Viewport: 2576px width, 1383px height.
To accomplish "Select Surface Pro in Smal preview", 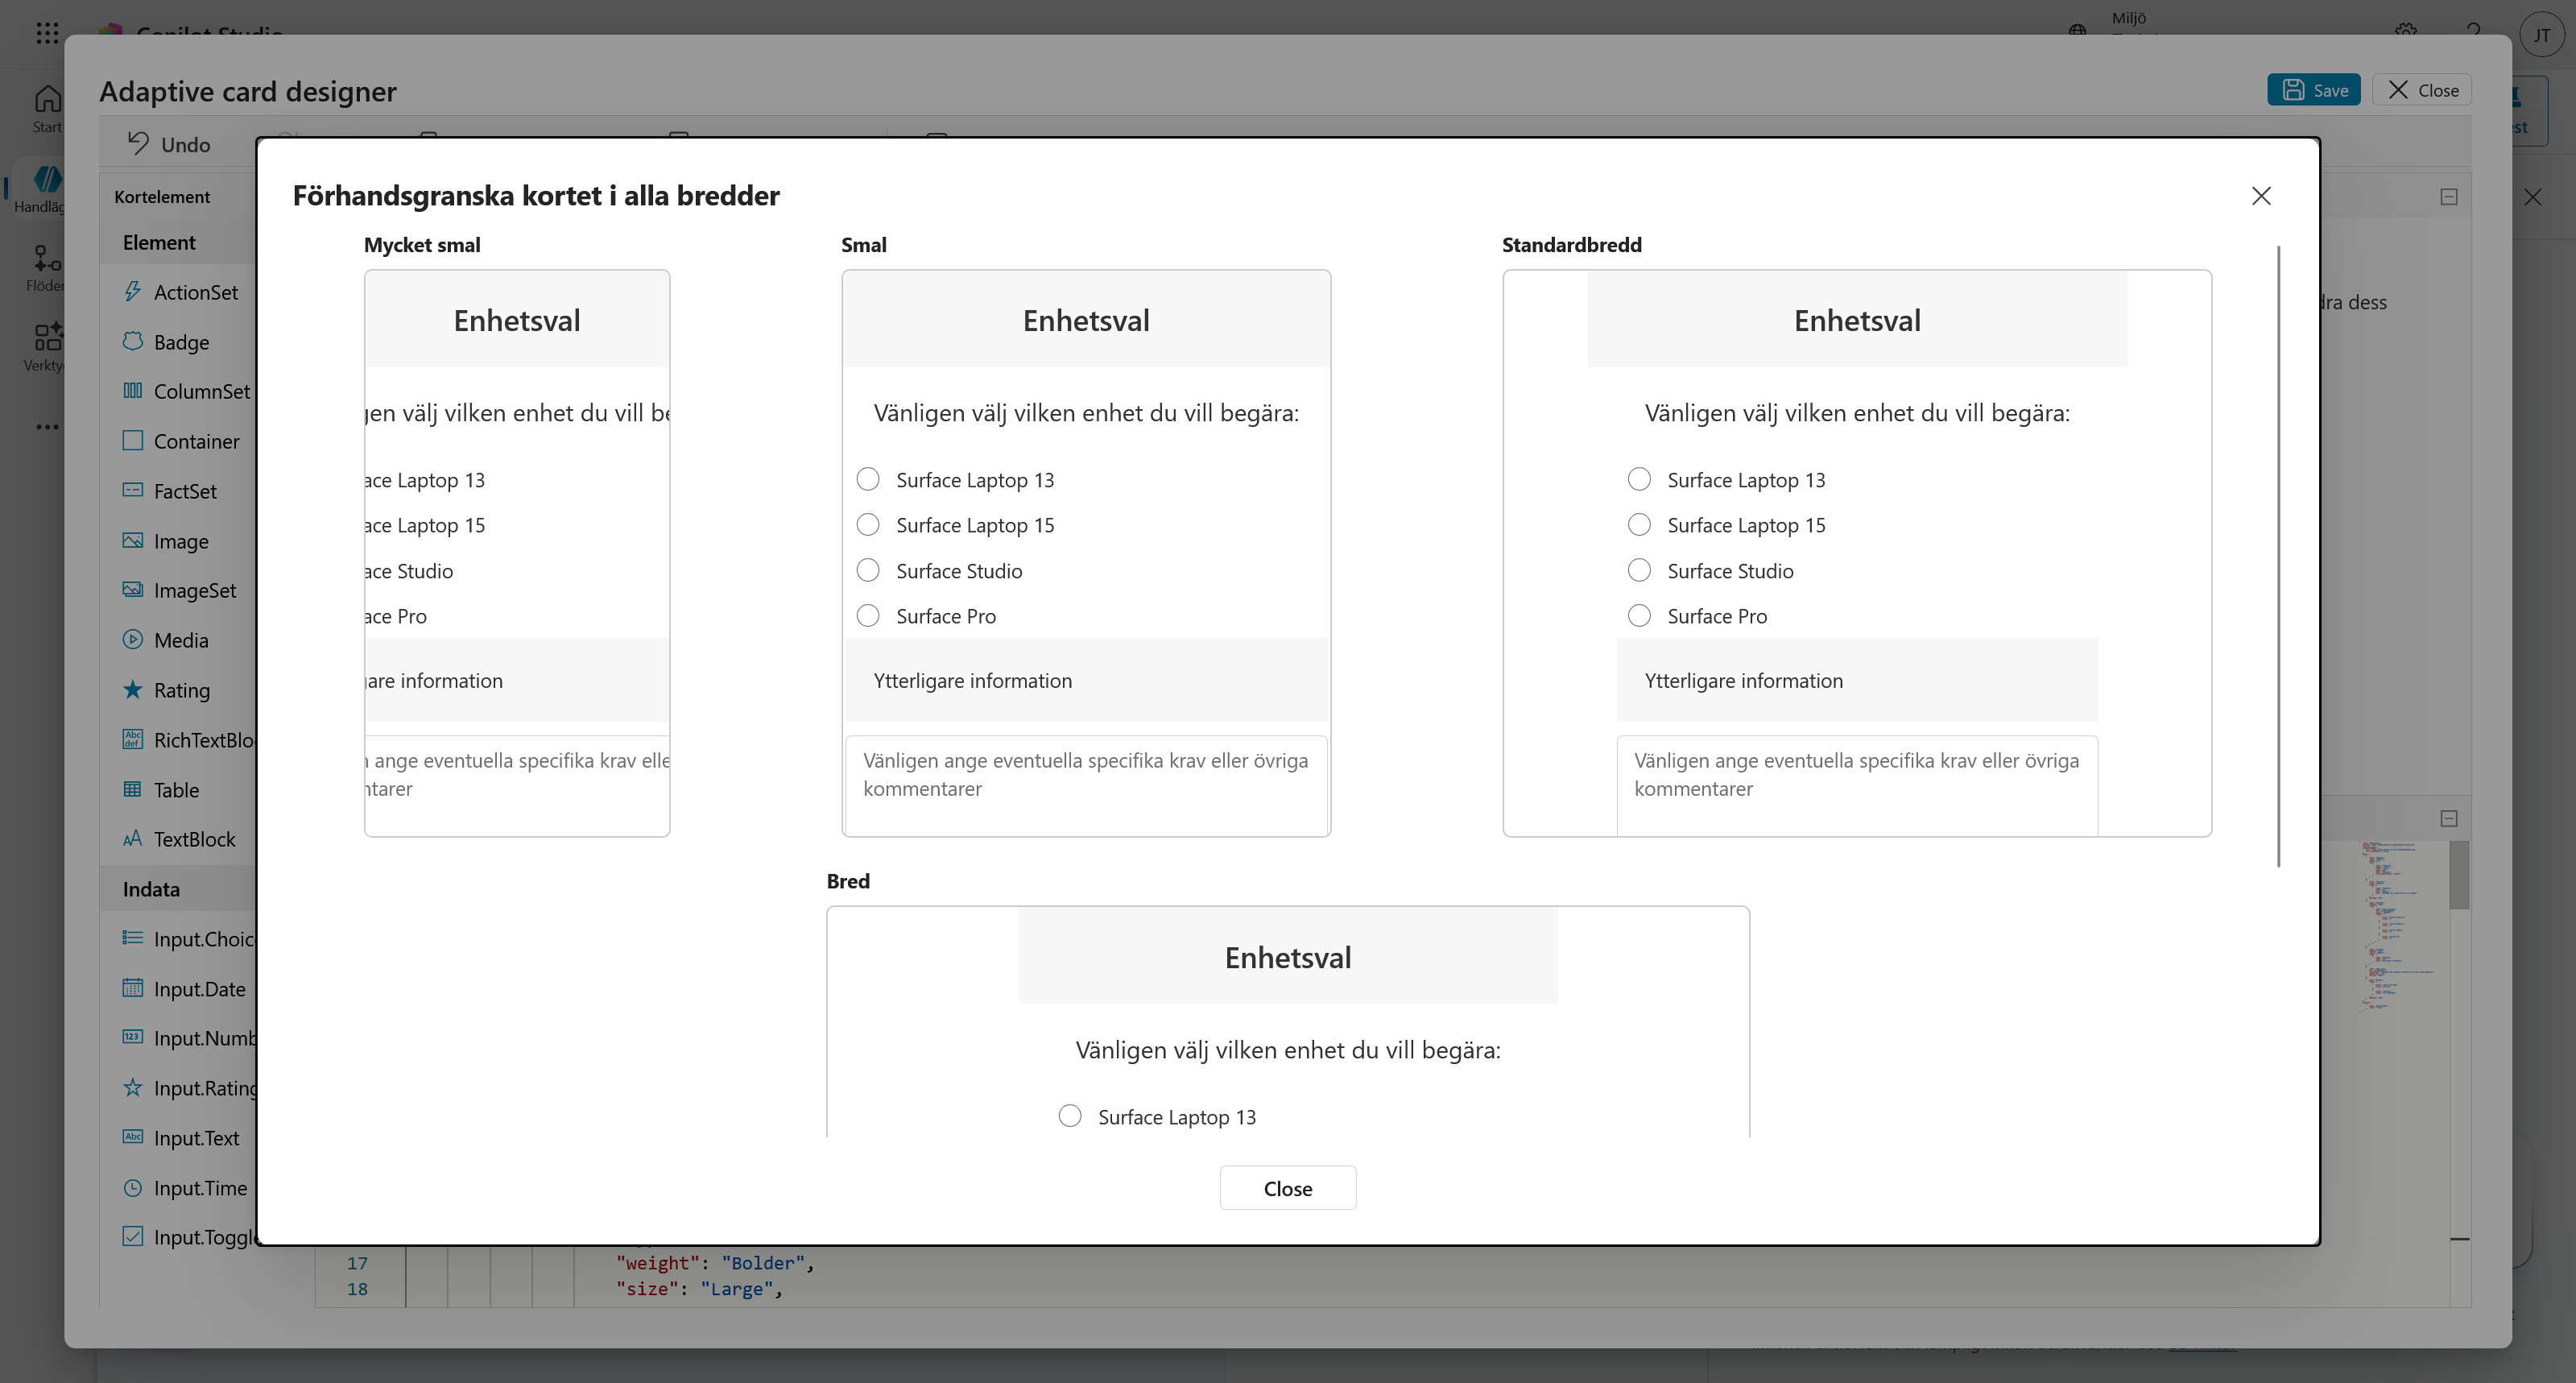I will (868, 616).
